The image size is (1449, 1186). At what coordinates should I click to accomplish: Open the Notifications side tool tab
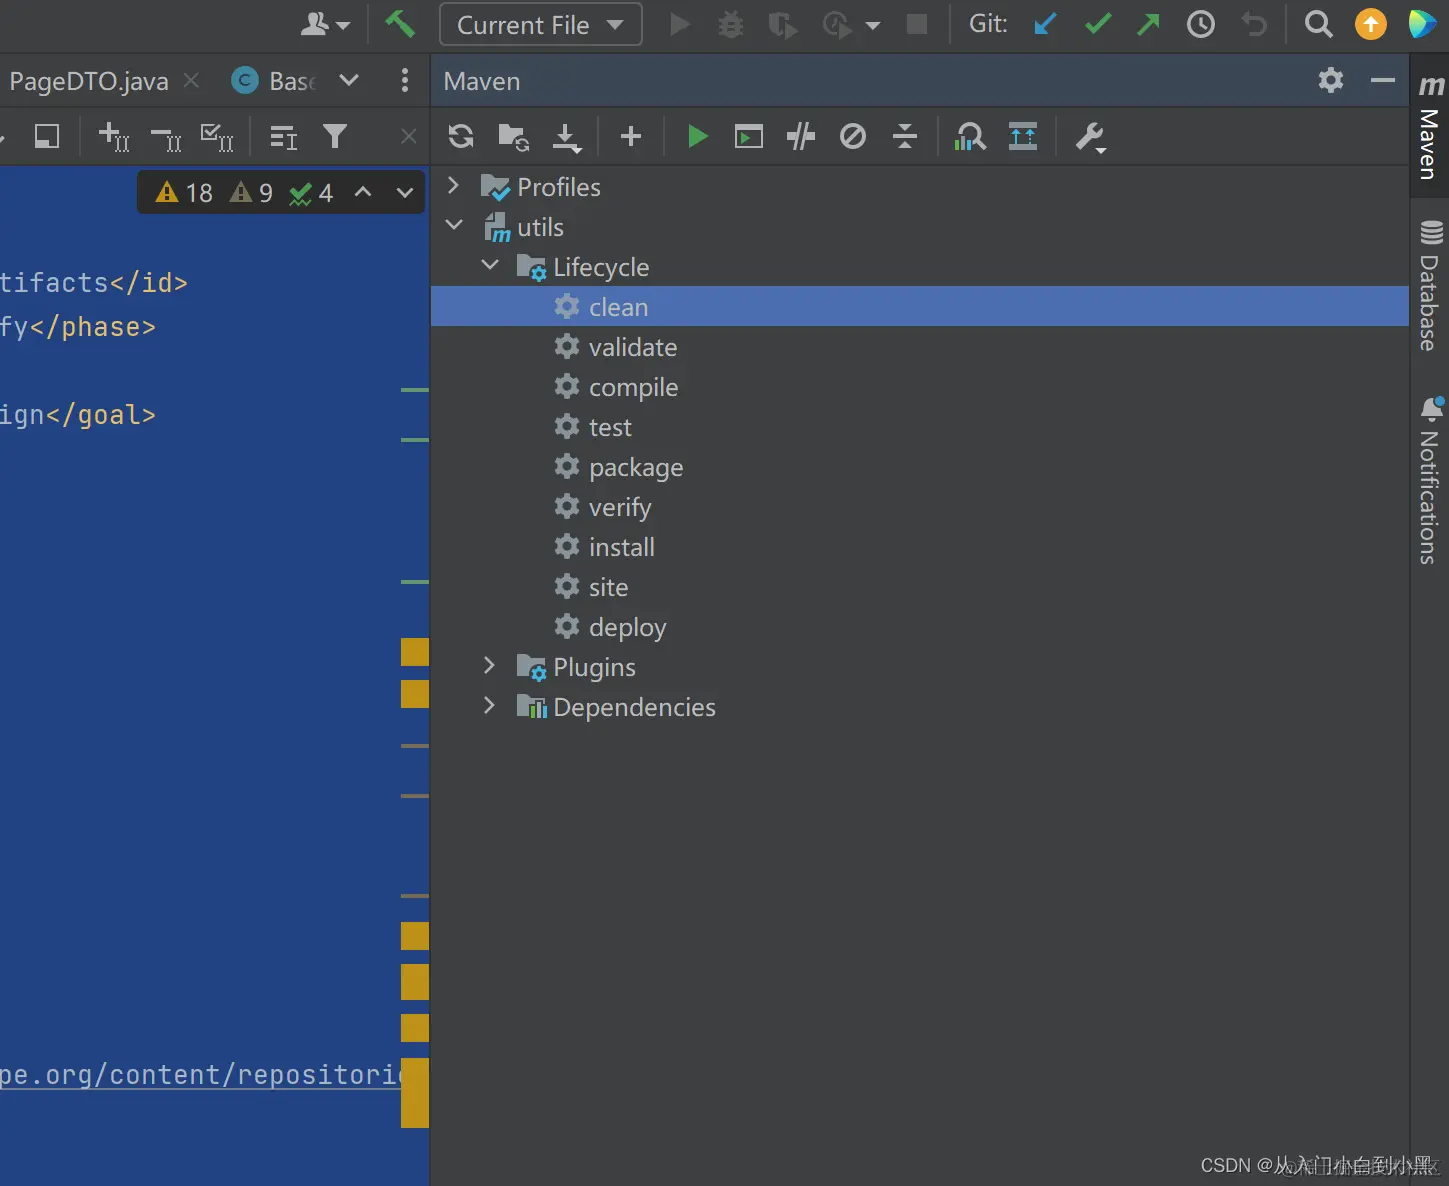coord(1430,480)
